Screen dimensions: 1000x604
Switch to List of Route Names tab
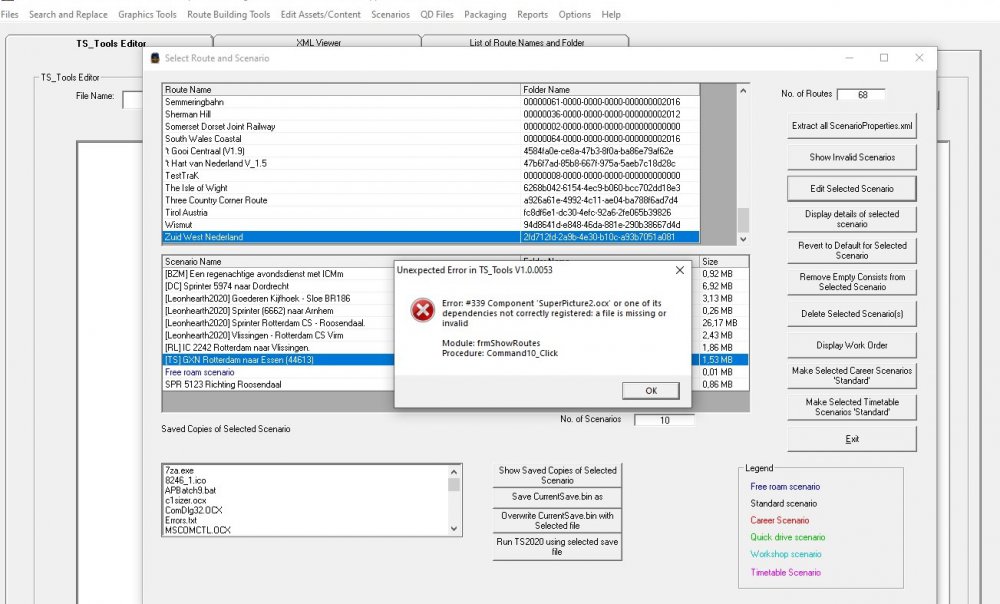tap(525, 43)
